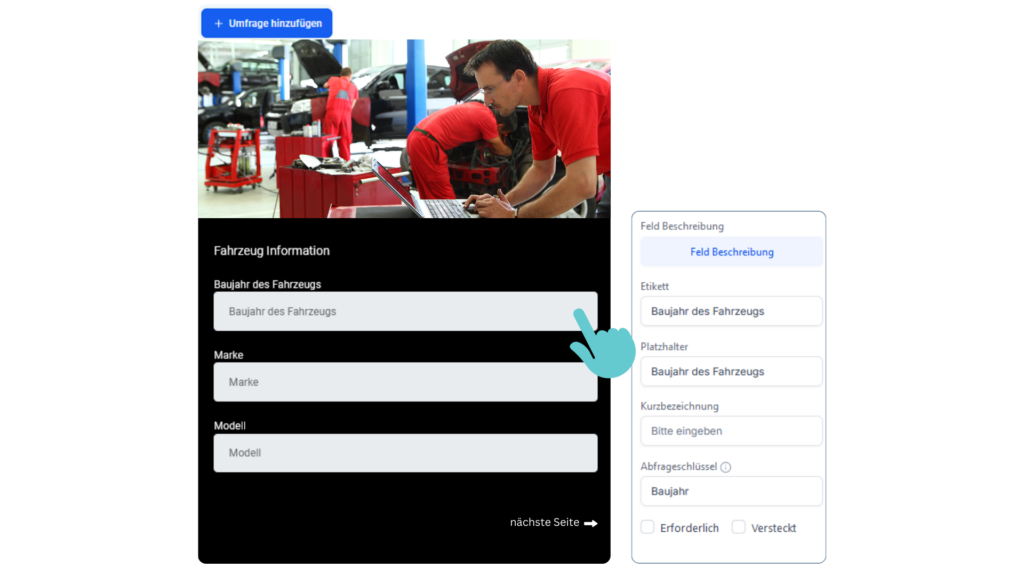Click the arrow icon beside nächste Seite
Image resolution: width=1024 pixels, height=576 pixels.
click(x=591, y=523)
